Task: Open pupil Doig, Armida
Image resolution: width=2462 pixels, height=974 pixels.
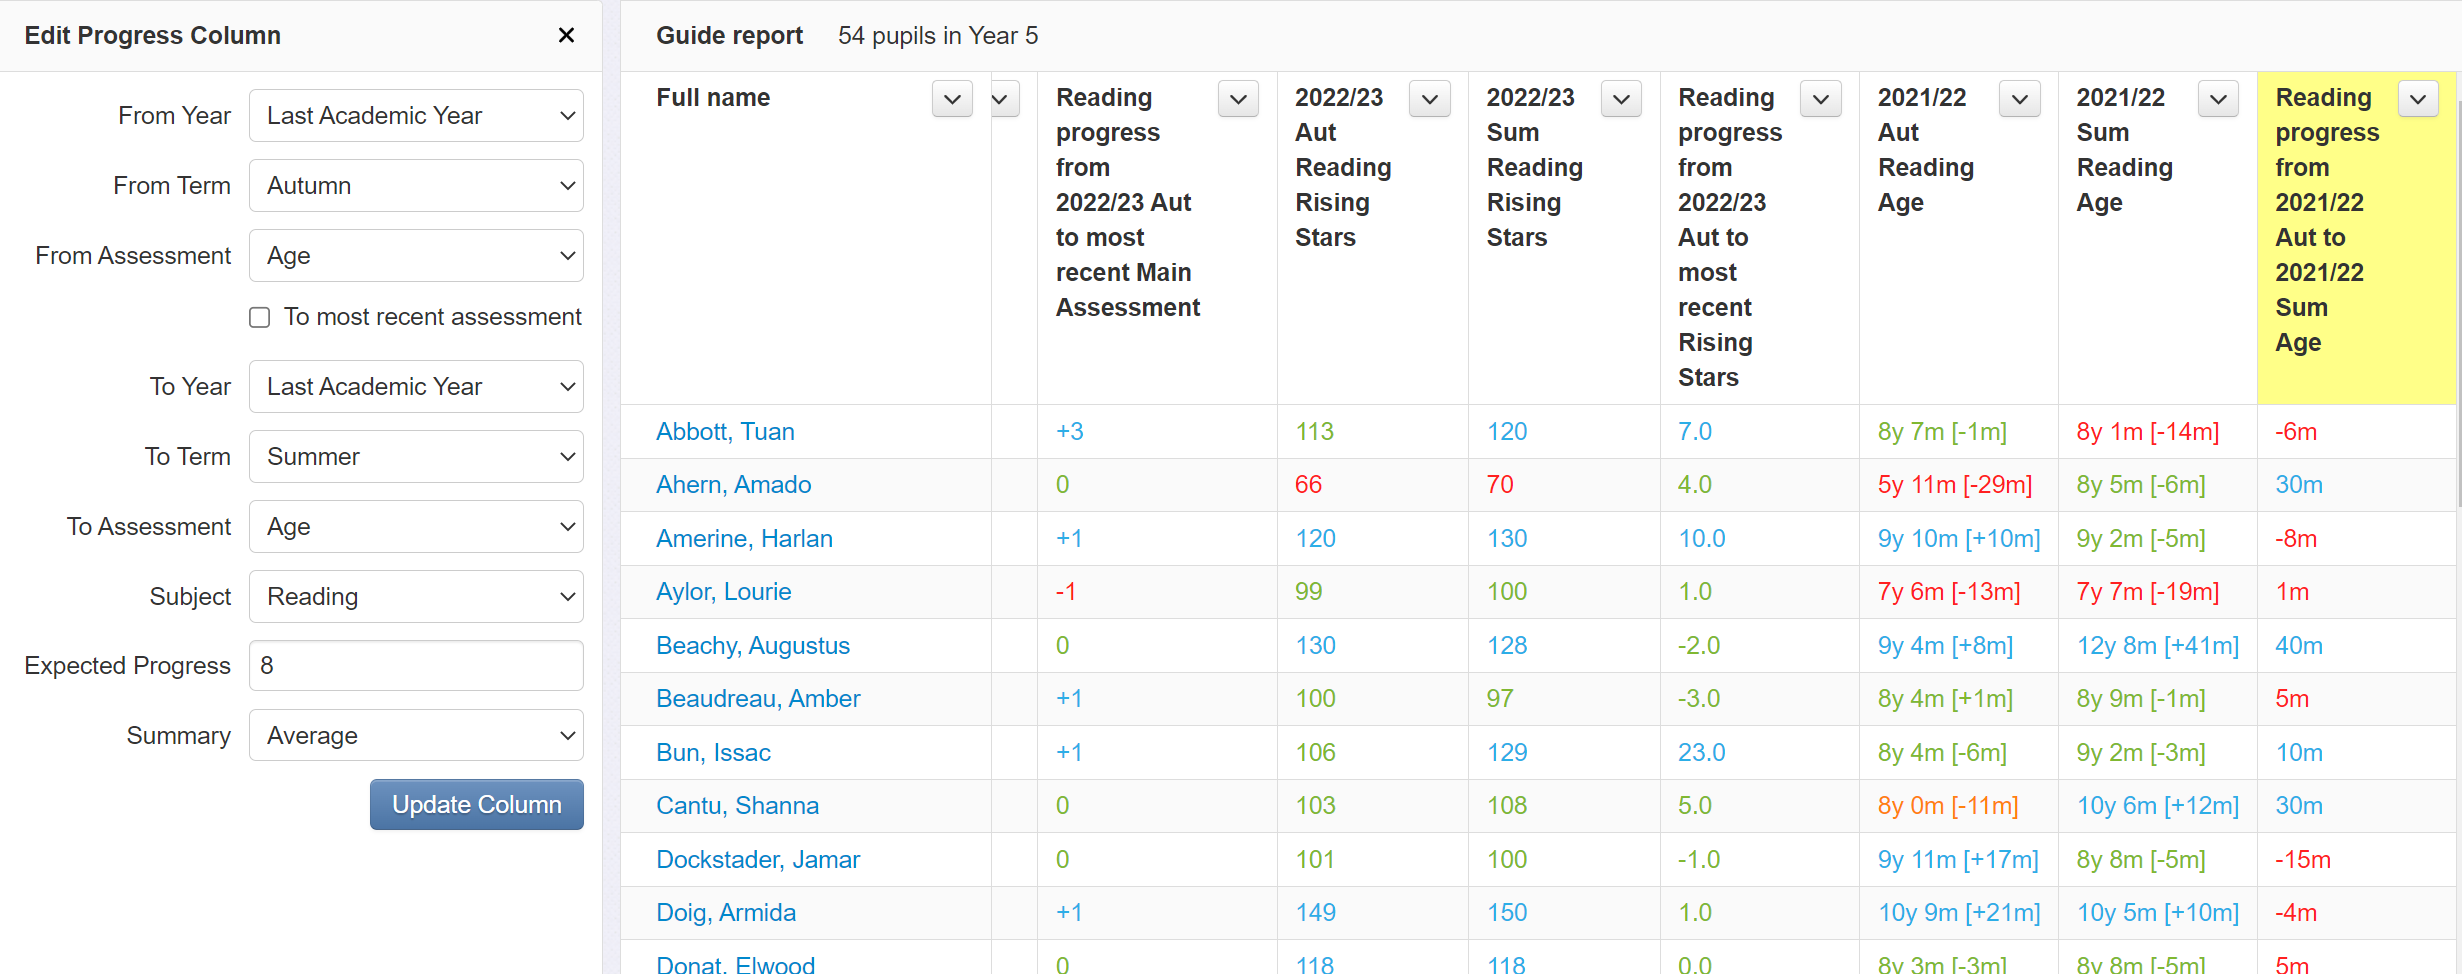Action: coord(726,913)
